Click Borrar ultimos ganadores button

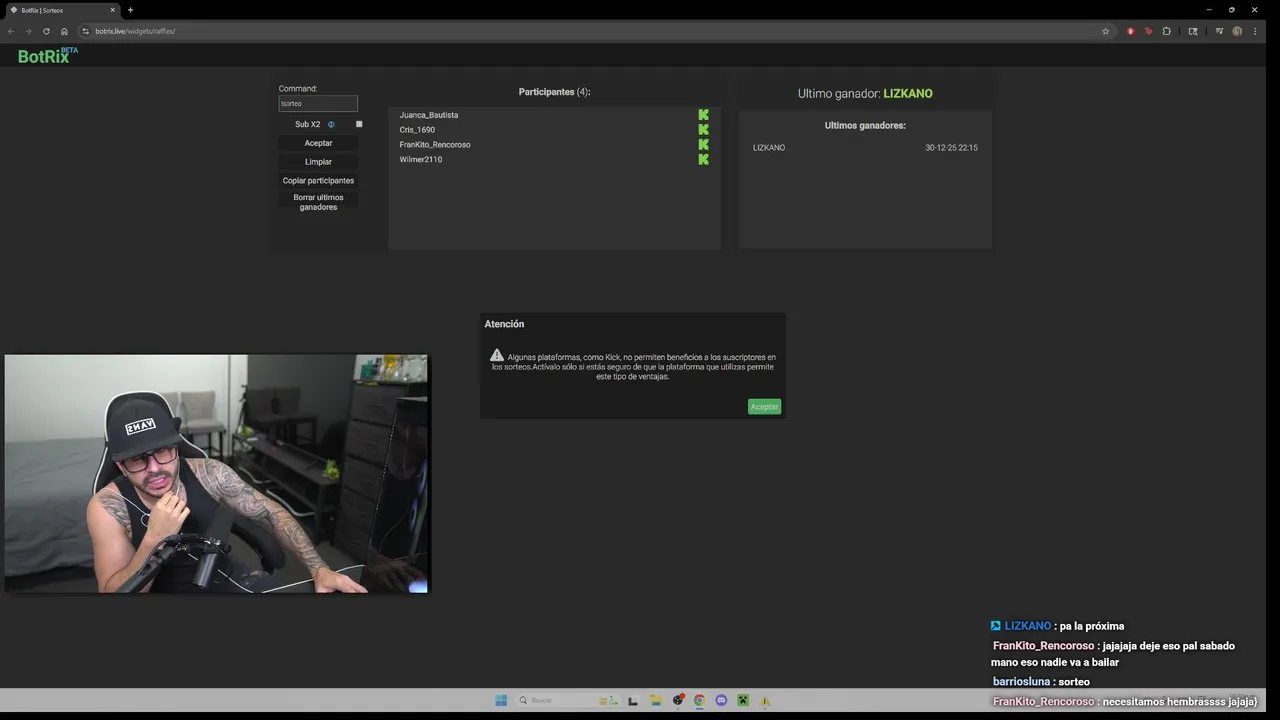pos(318,202)
